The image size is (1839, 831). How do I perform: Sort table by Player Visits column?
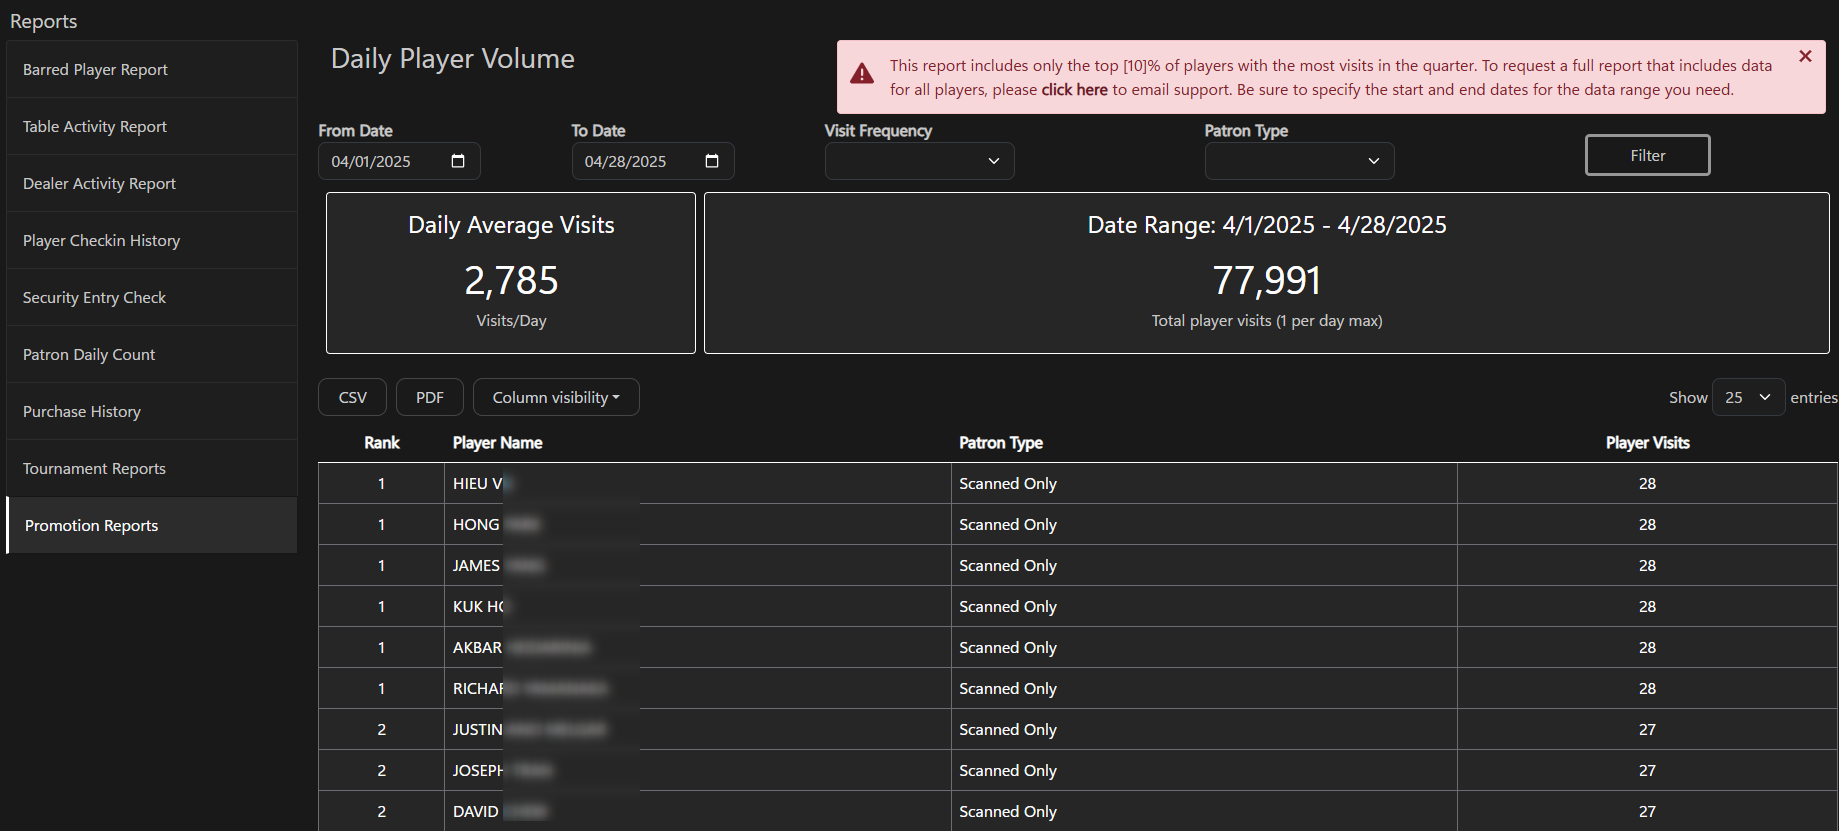coord(1647,442)
